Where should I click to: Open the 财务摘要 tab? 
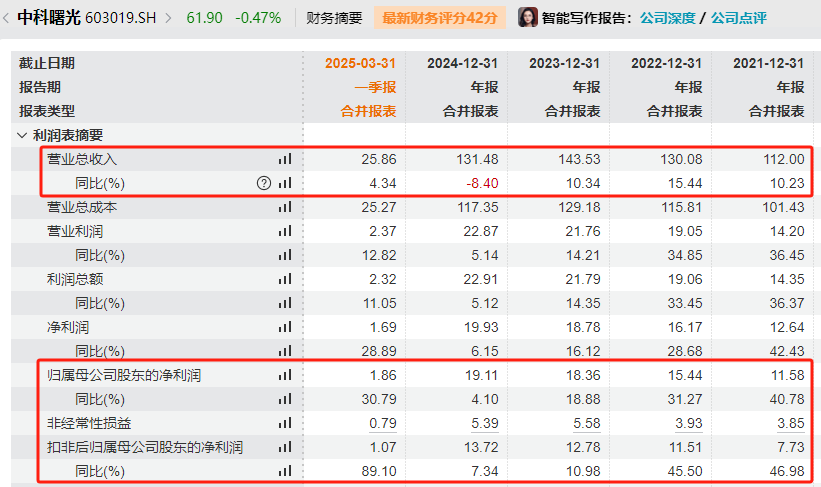click(334, 18)
